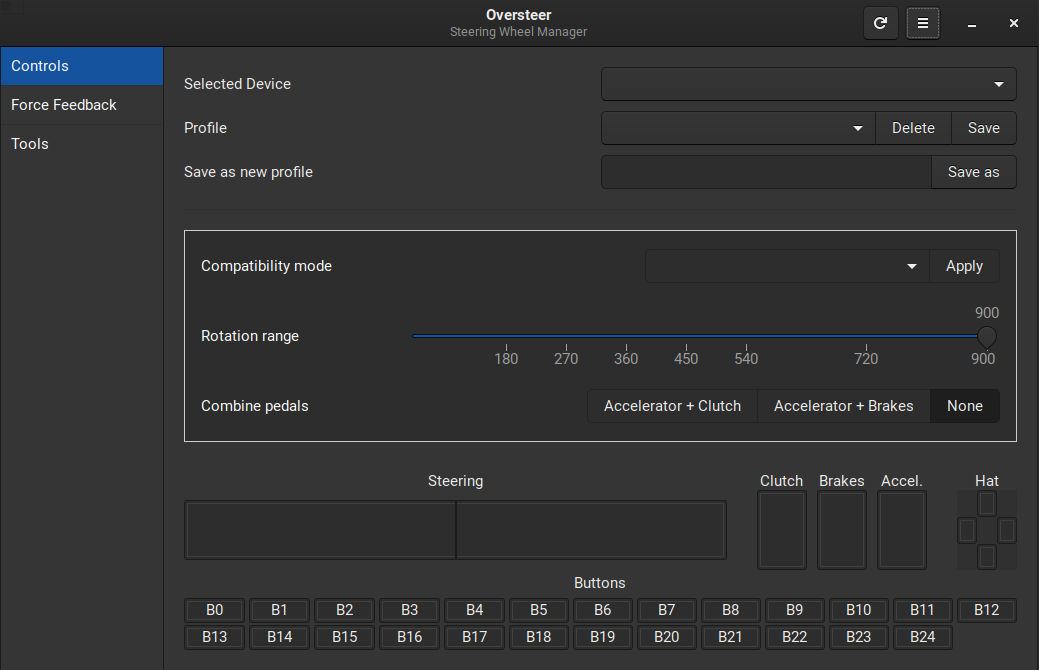Set rotation range near 540 mark

pos(746,337)
